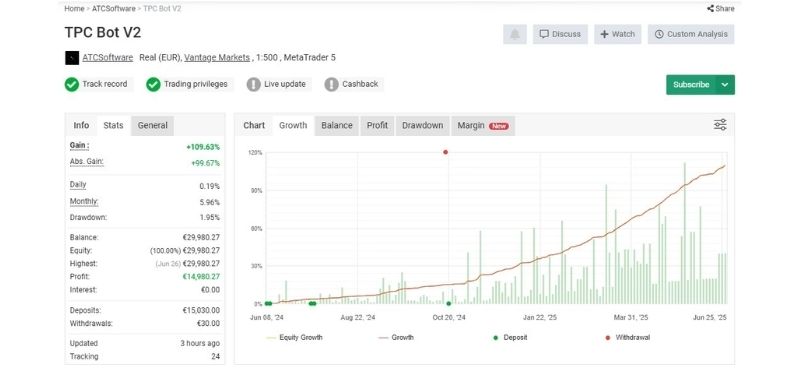Click the Live update warning icon
Viewport: 800px width, 370px height.
click(254, 84)
